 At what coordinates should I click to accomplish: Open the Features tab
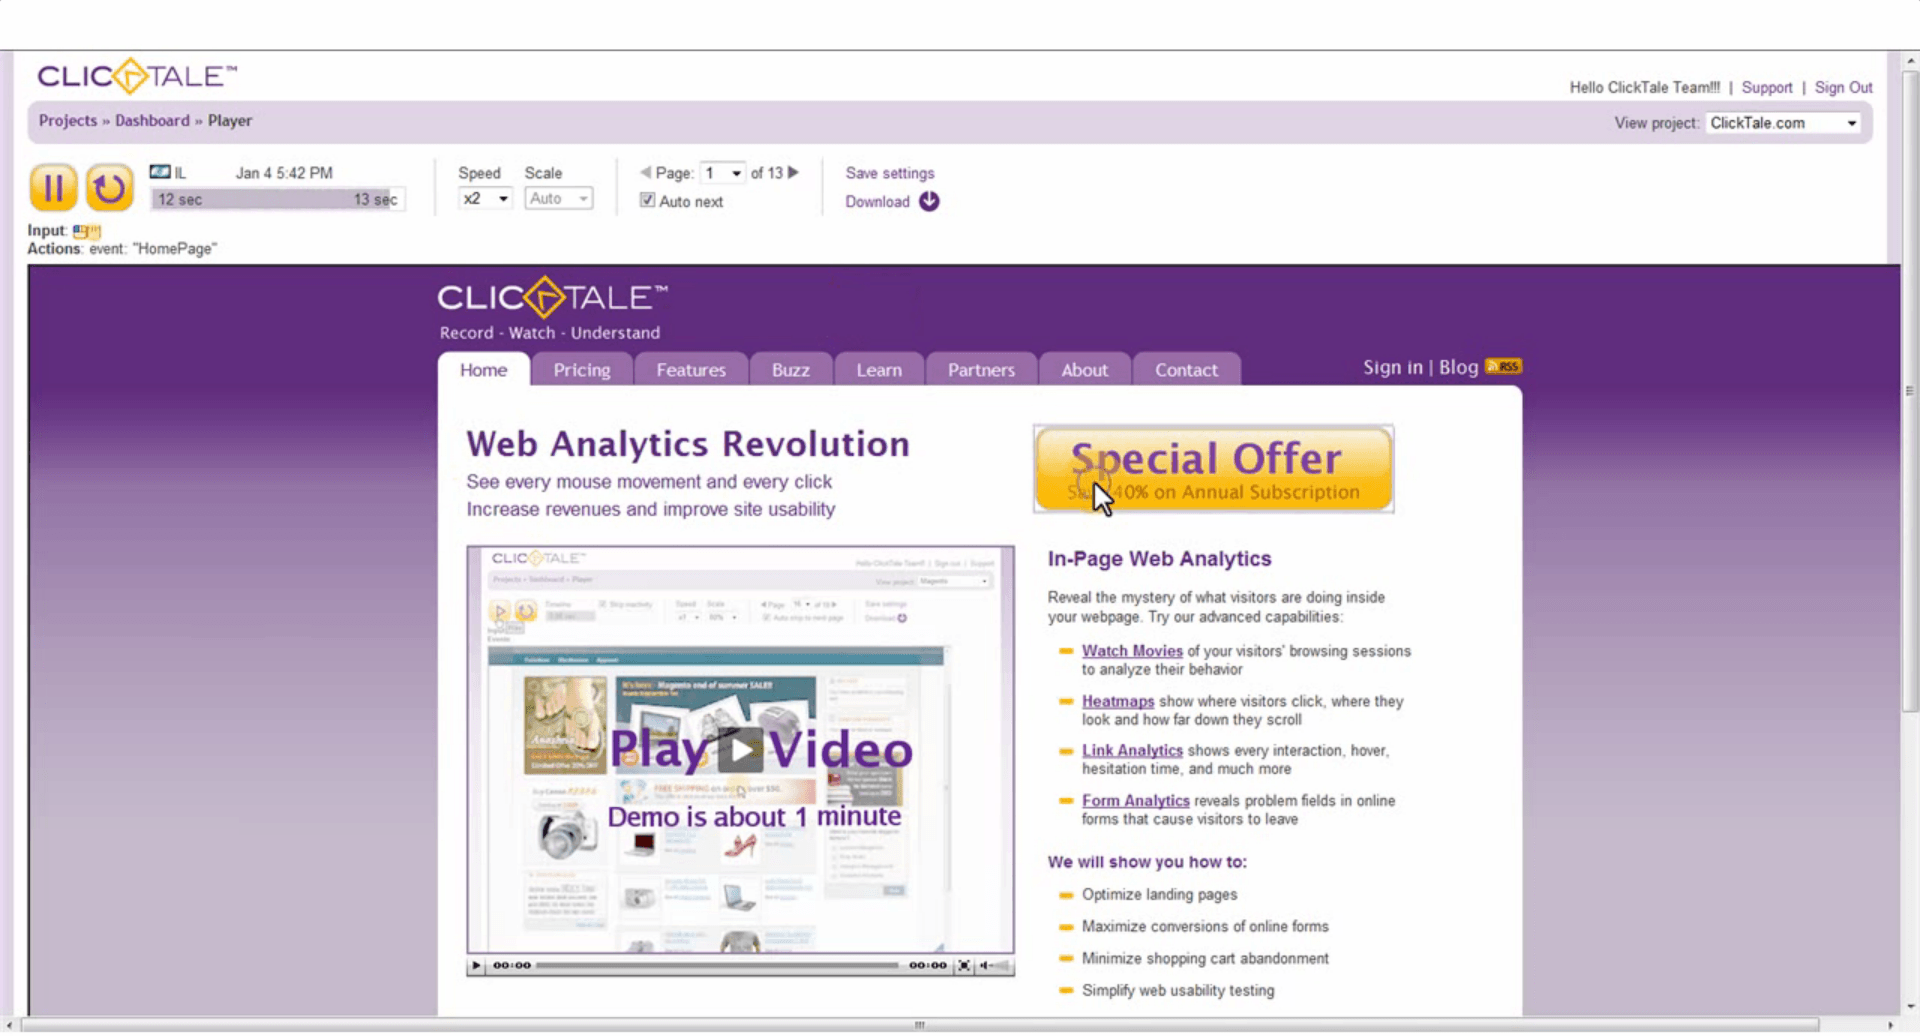coord(690,369)
